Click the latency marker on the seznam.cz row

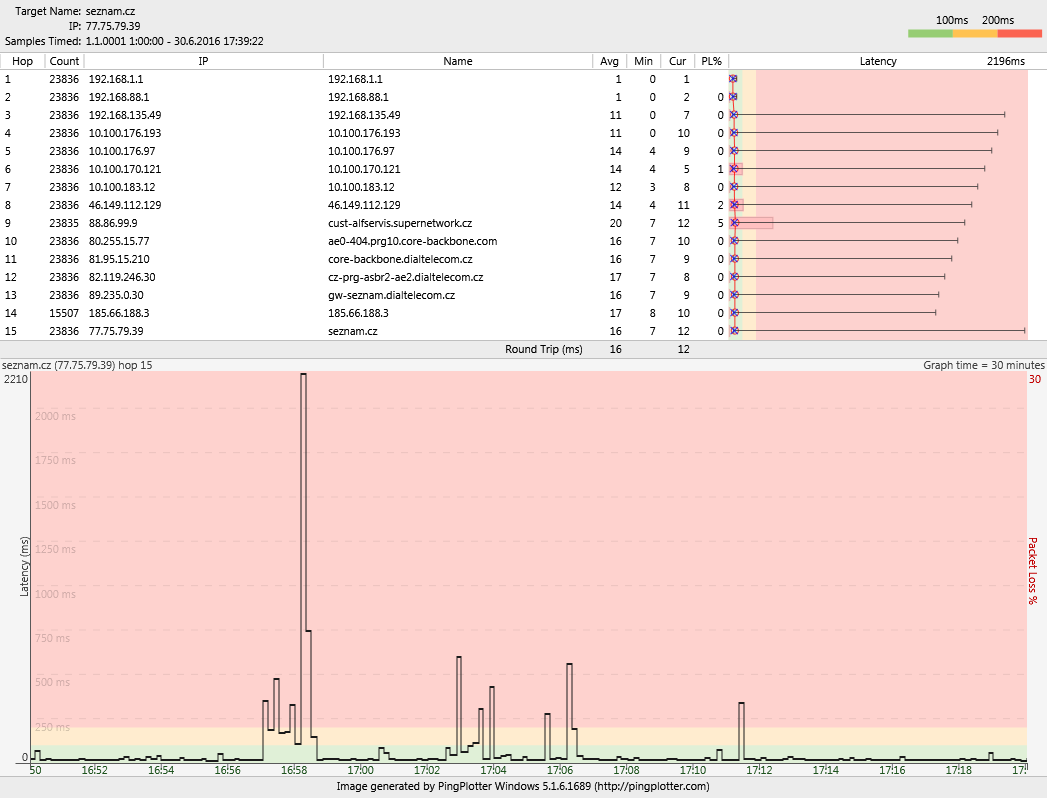[x=734, y=331]
